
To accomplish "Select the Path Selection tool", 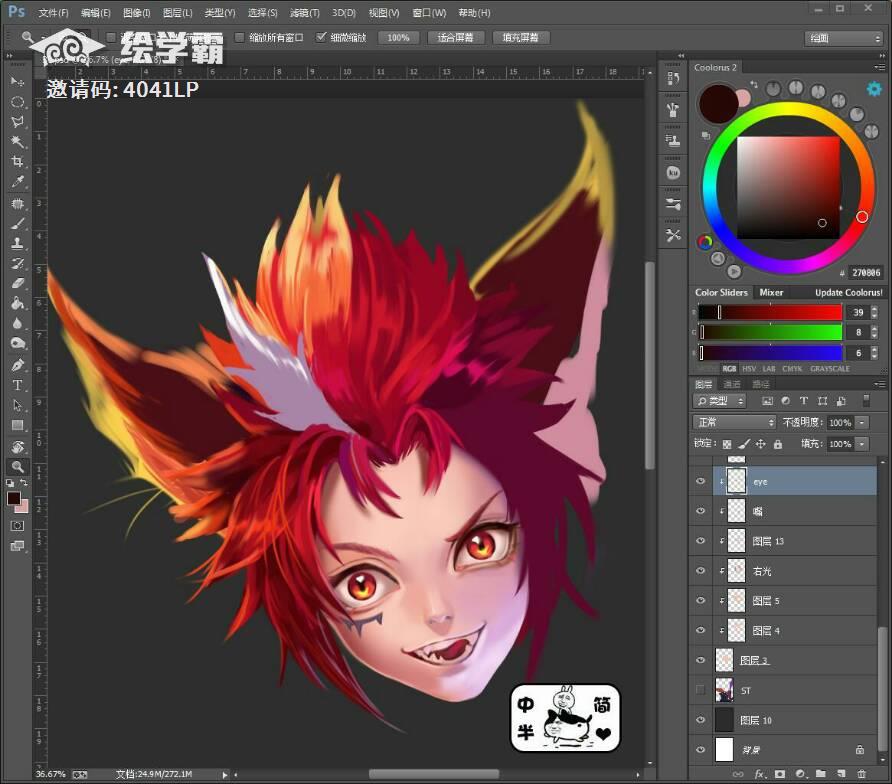I will click(x=17, y=405).
